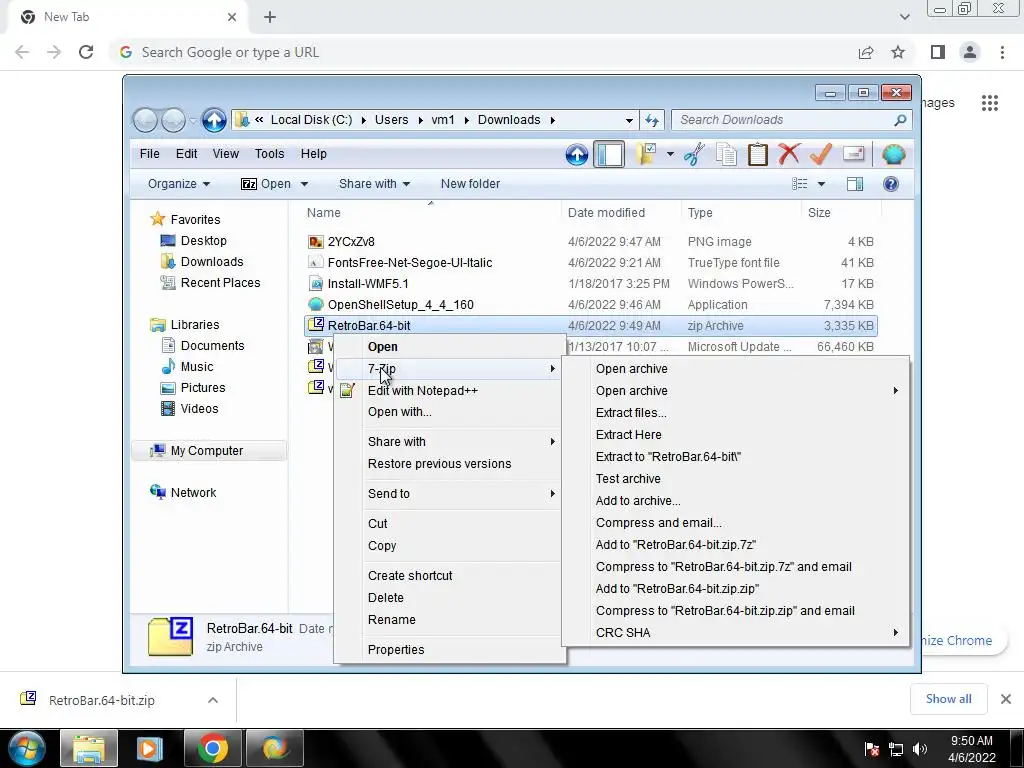Click the red X Delete toolbar icon

[x=789, y=155]
